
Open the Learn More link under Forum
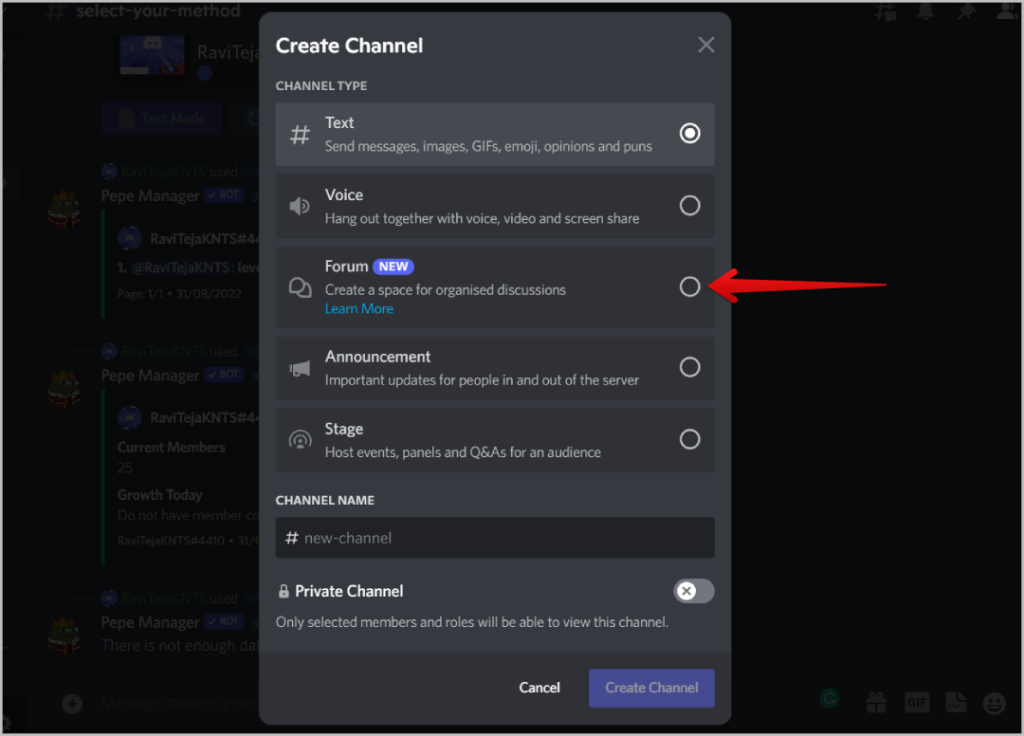359,309
